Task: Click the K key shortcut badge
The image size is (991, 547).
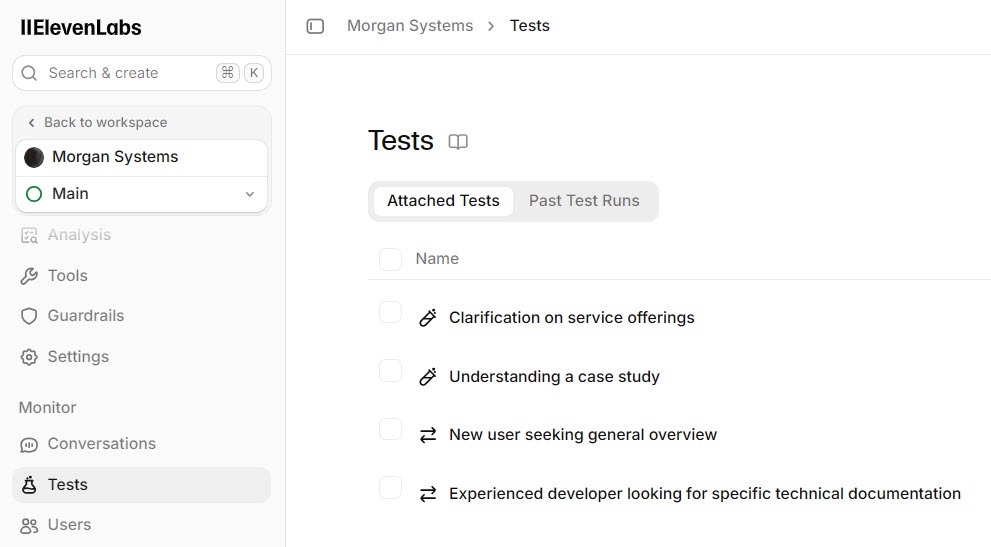Action: coord(253,73)
